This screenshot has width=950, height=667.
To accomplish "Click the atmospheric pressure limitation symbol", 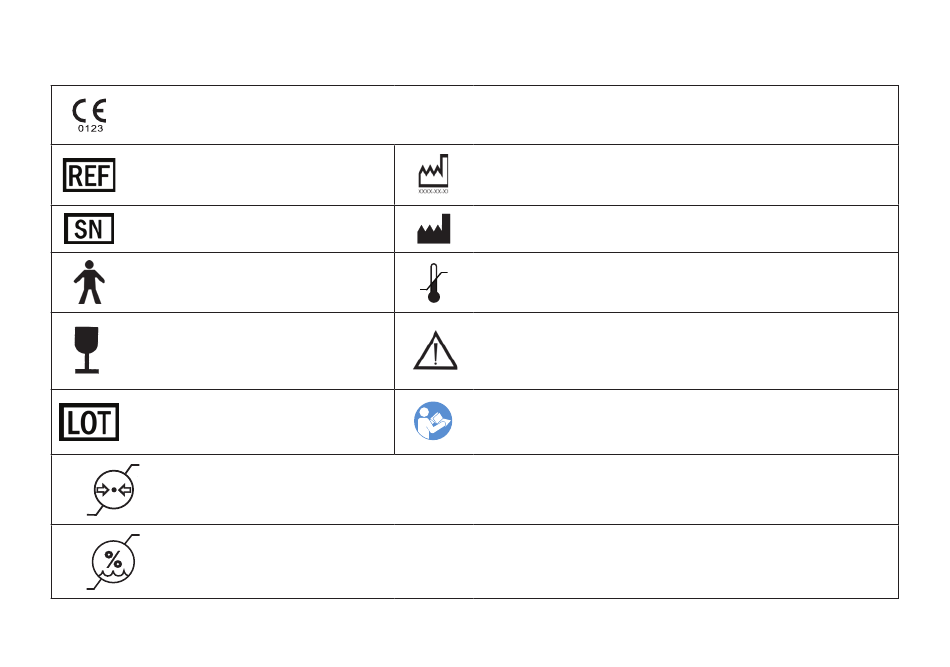I will point(113,490).
